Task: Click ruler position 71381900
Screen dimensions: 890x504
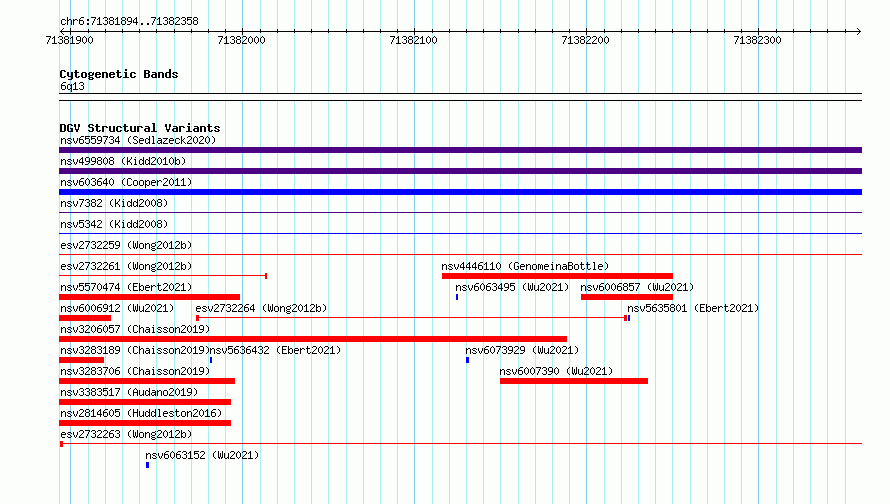Action: point(69,40)
